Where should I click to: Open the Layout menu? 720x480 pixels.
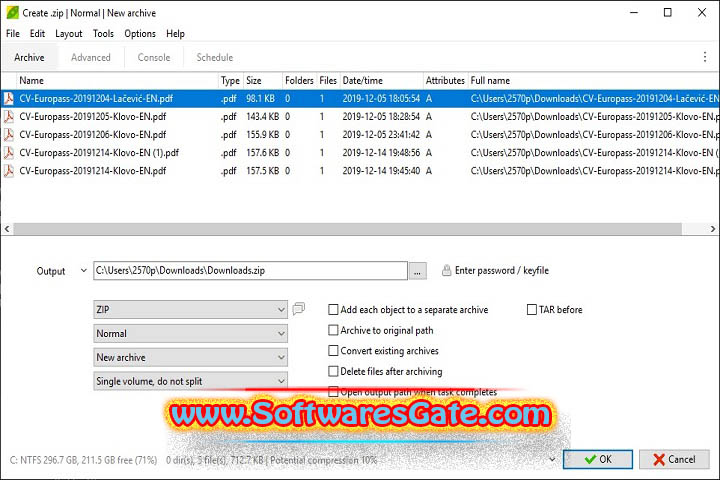coord(68,34)
